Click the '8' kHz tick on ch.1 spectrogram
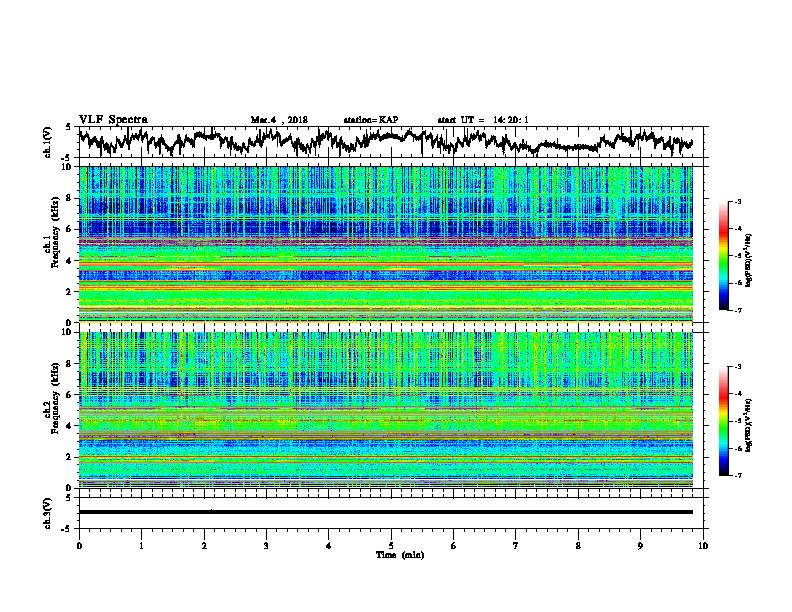The height and width of the screenshot is (612, 792). [70, 198]
